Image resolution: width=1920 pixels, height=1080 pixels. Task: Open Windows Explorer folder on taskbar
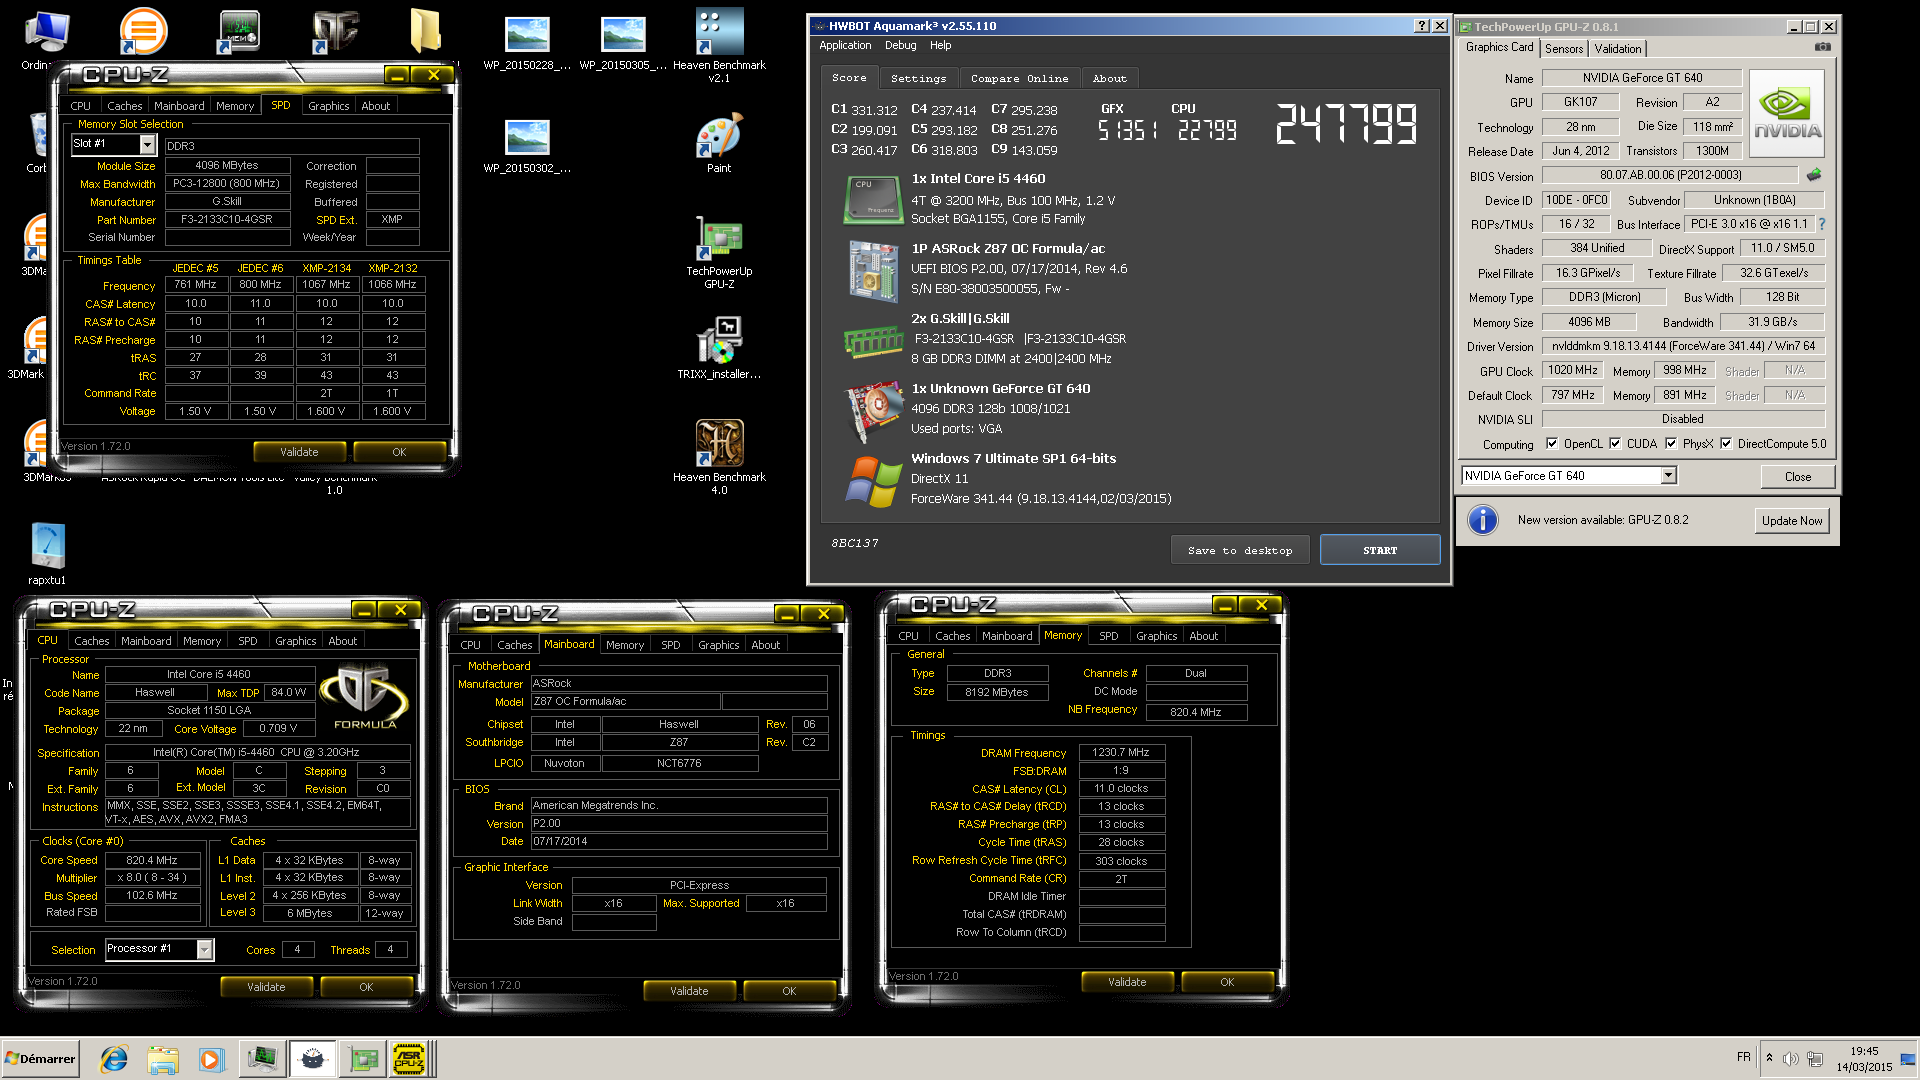tap(162, 1059)
